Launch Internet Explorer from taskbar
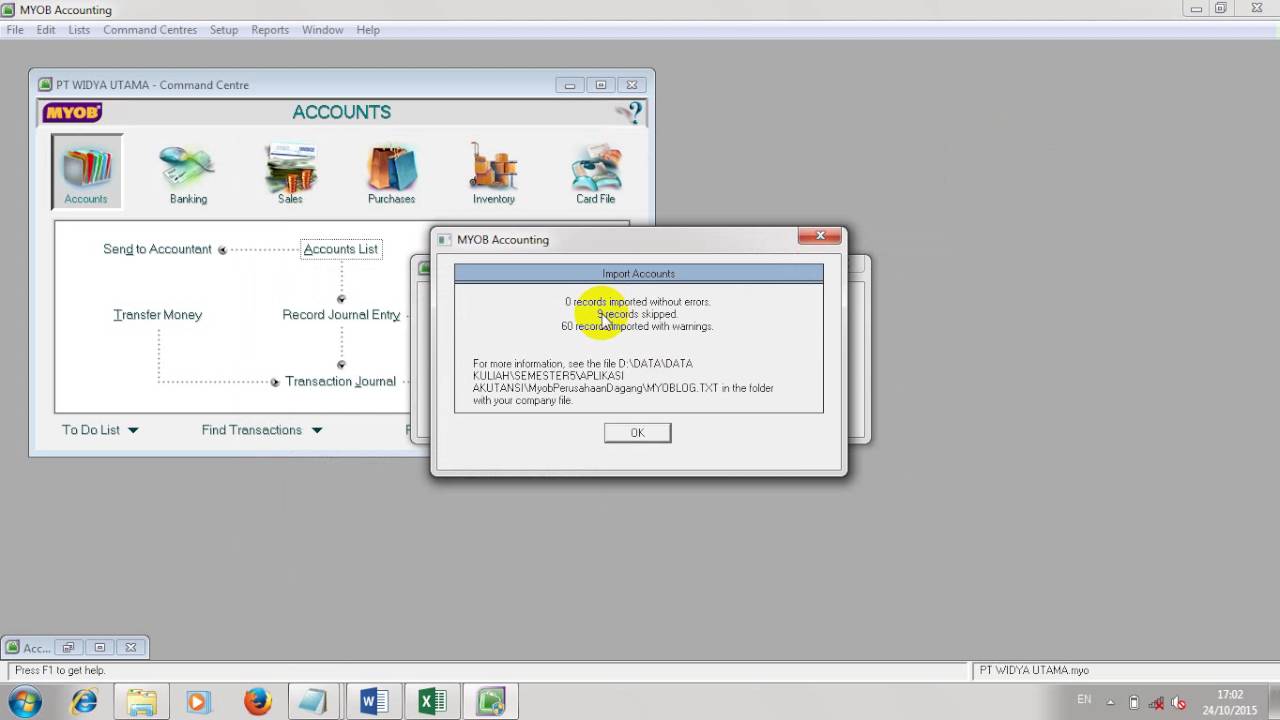This screenshot has height=720, width=1280. tap(84, 701)
